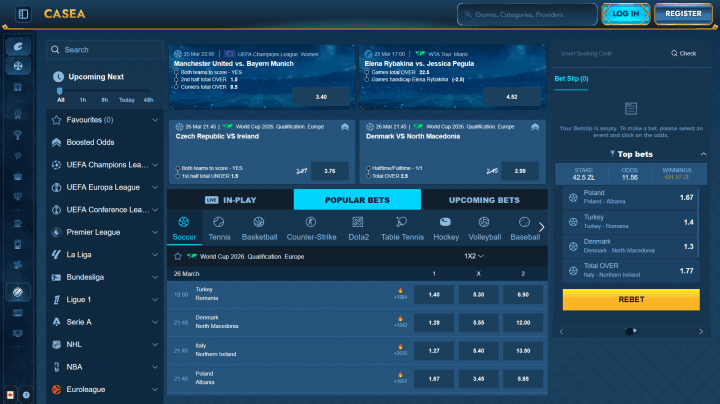Image resolution: width=720 pixels, height=404 pixels.
Task: Switch to IN-PLAY tab
Action: pos(231,200)
